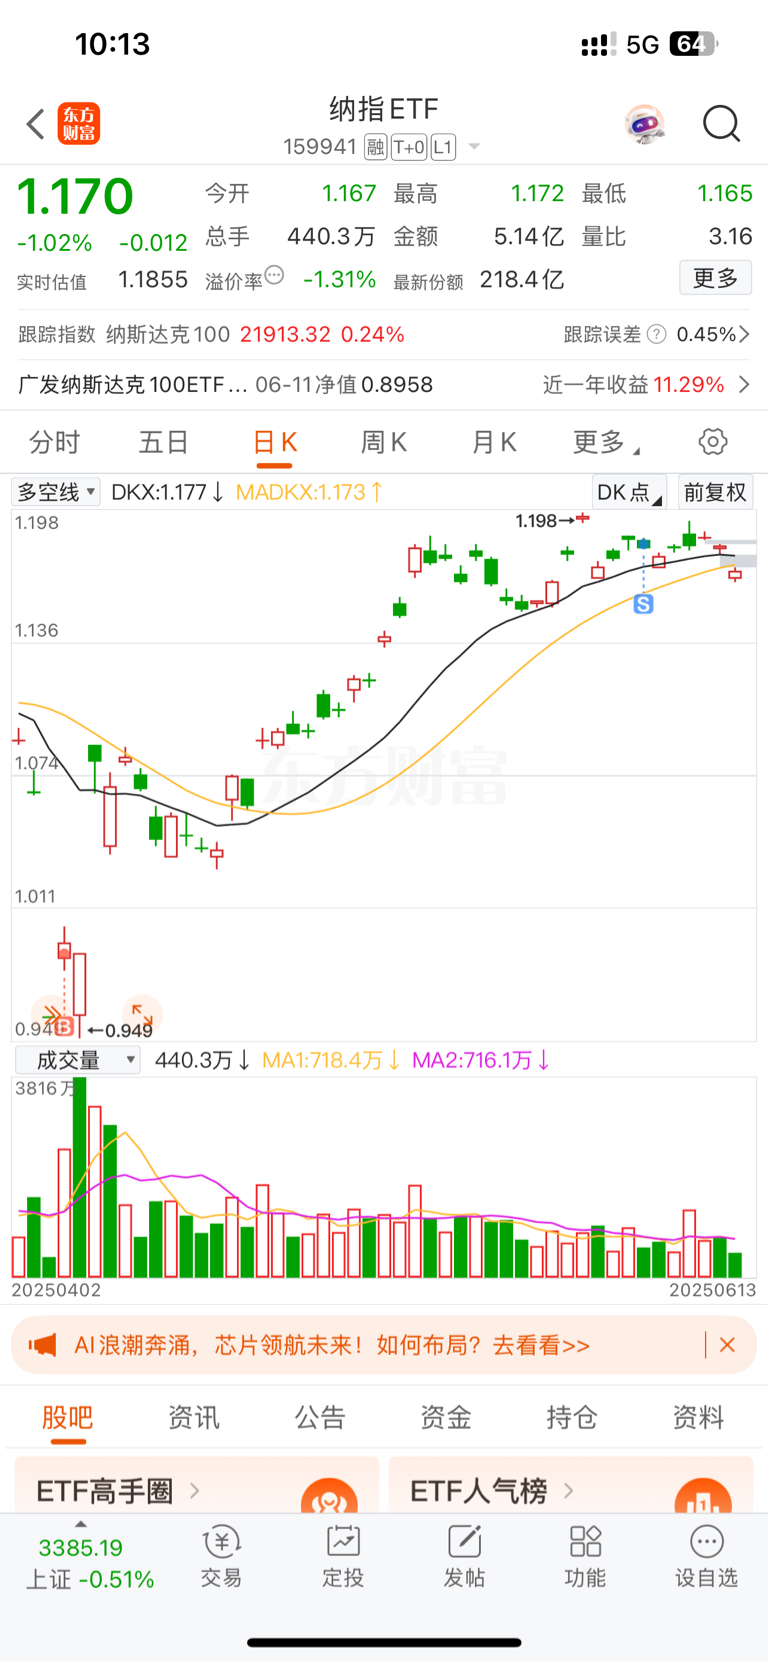Open the 多空线 indicator dropdown

(56, 492)
